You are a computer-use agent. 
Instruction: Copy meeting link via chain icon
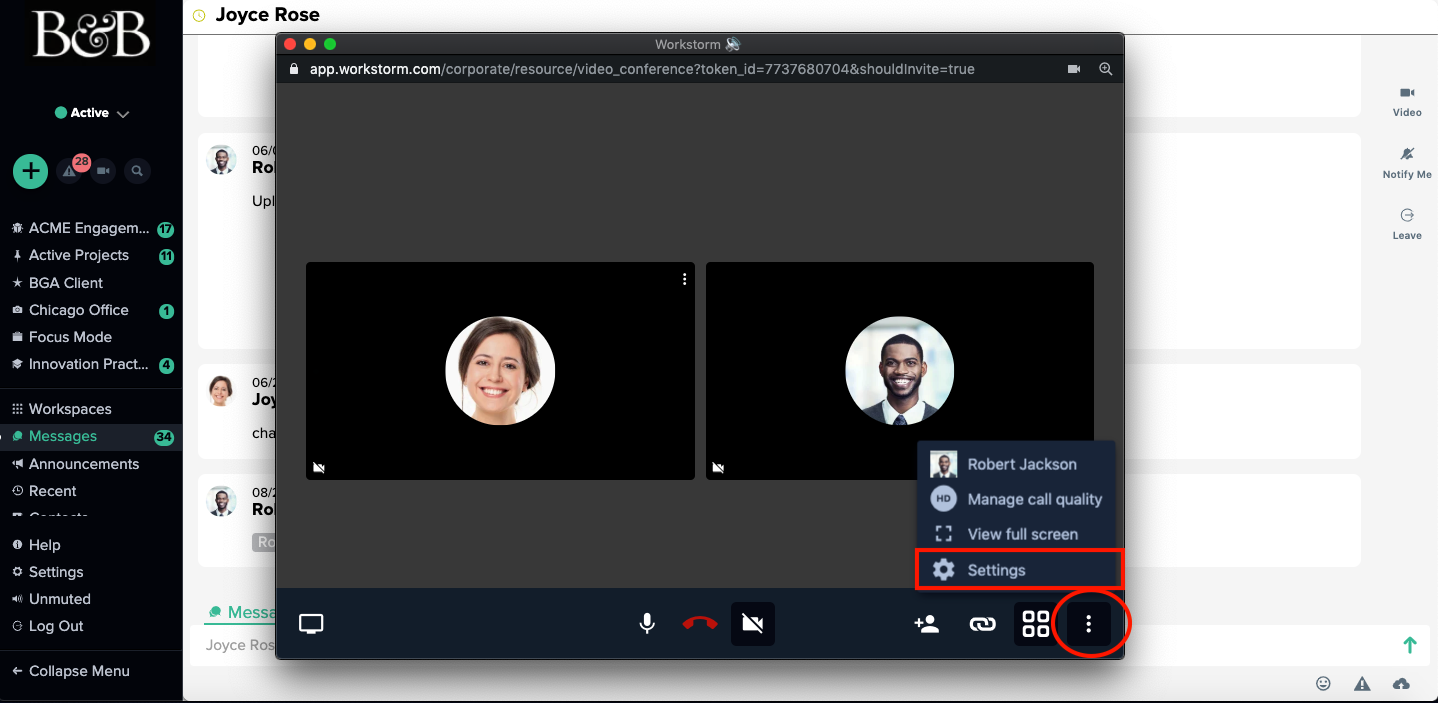[982, 624]
